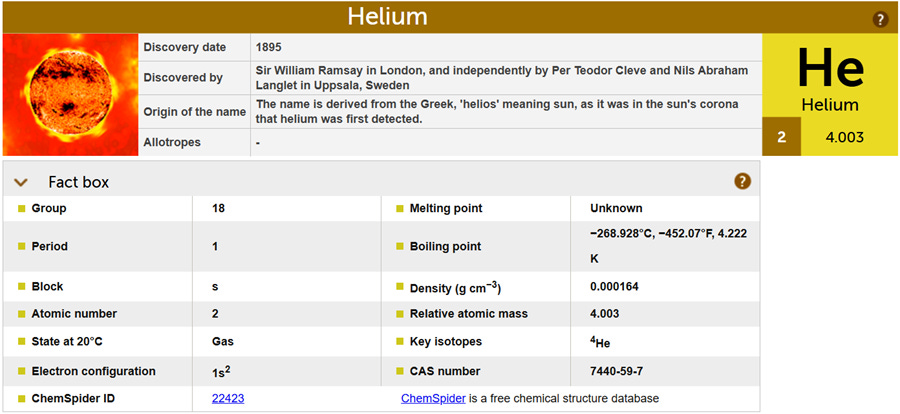Select the Origin of the name label
Screen dimensions: 900x414
click(x=195, y=112)
